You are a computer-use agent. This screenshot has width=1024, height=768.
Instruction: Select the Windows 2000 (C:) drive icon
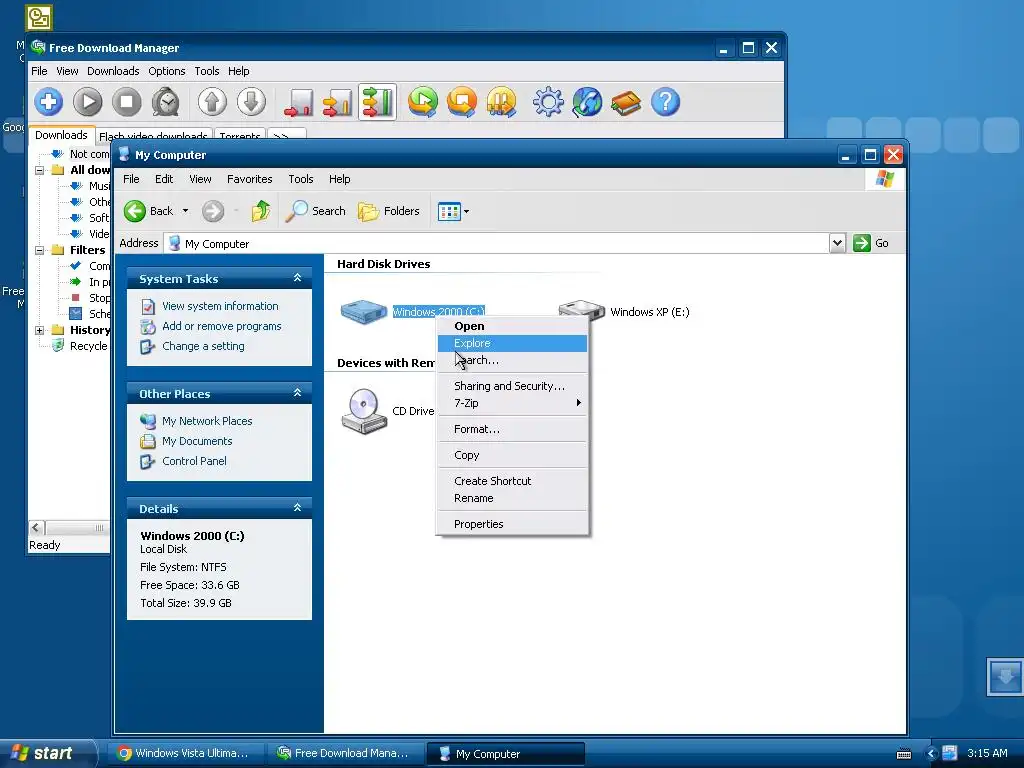364,311
